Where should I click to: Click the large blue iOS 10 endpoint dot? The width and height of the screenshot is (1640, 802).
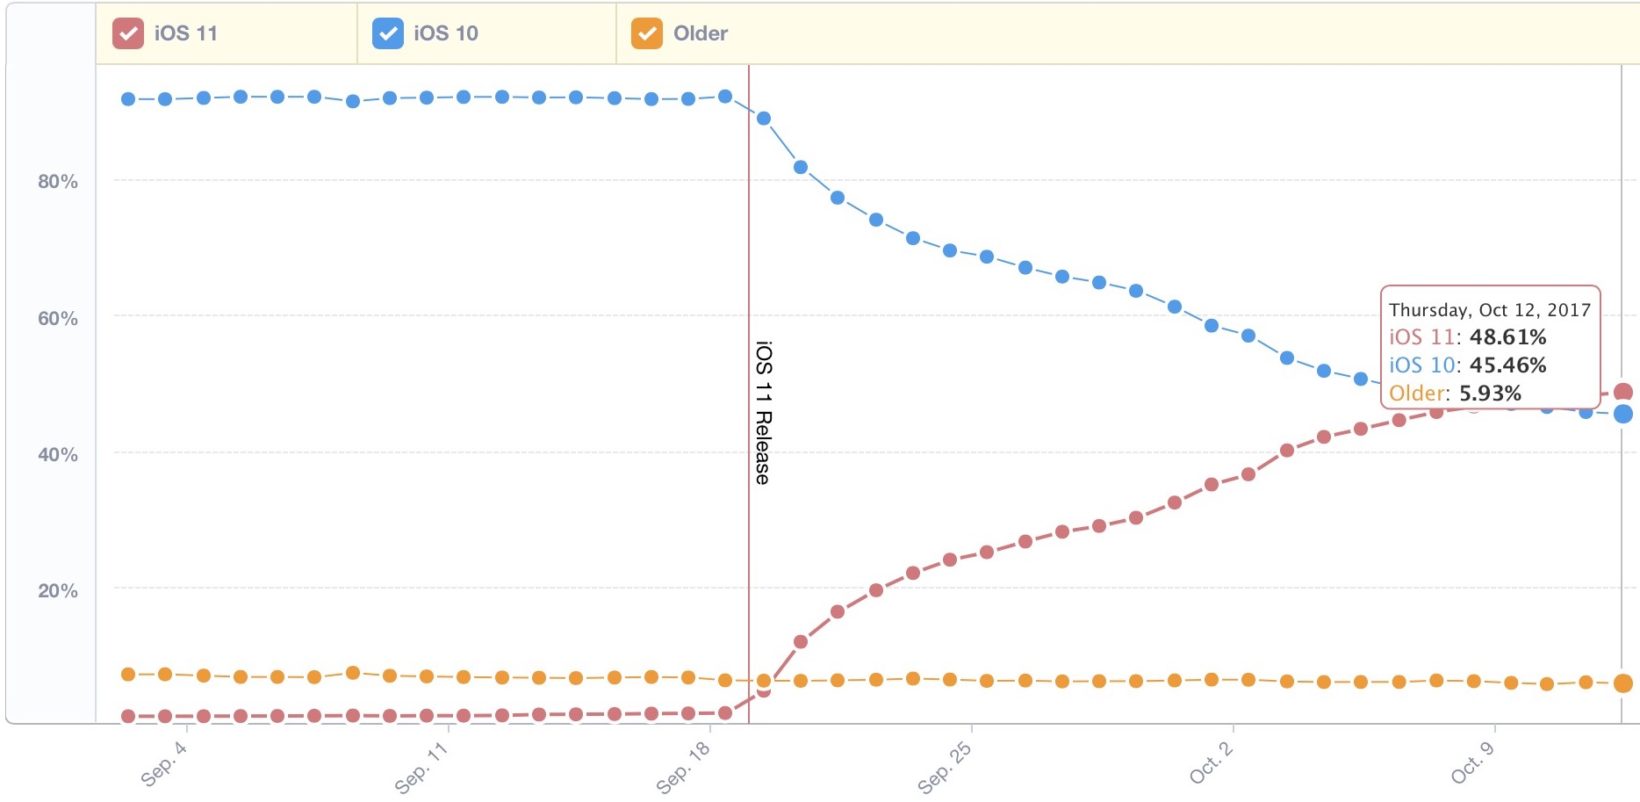click(1623, 414)
